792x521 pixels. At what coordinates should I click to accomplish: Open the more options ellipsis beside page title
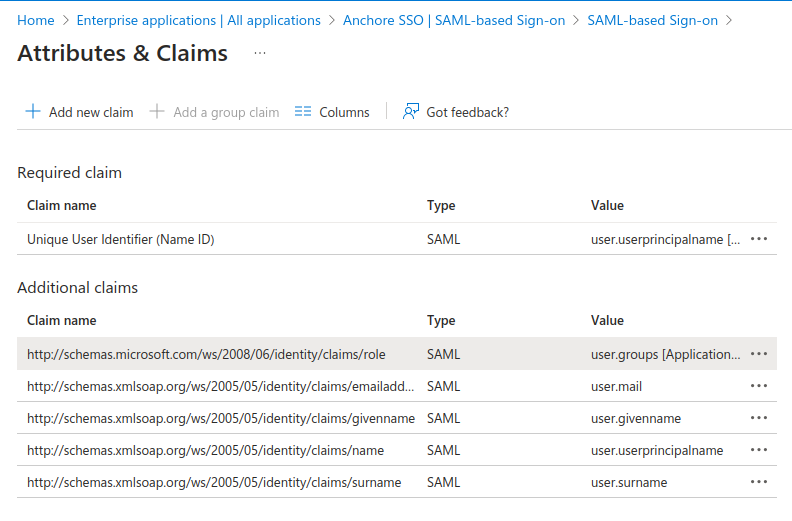(260, 53)
